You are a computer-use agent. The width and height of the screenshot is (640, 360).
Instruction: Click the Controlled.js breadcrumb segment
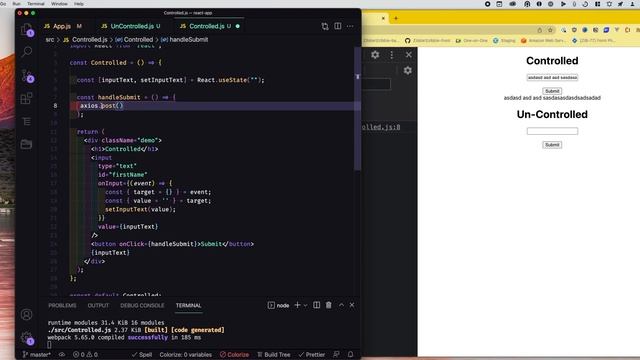pos(85,40)
